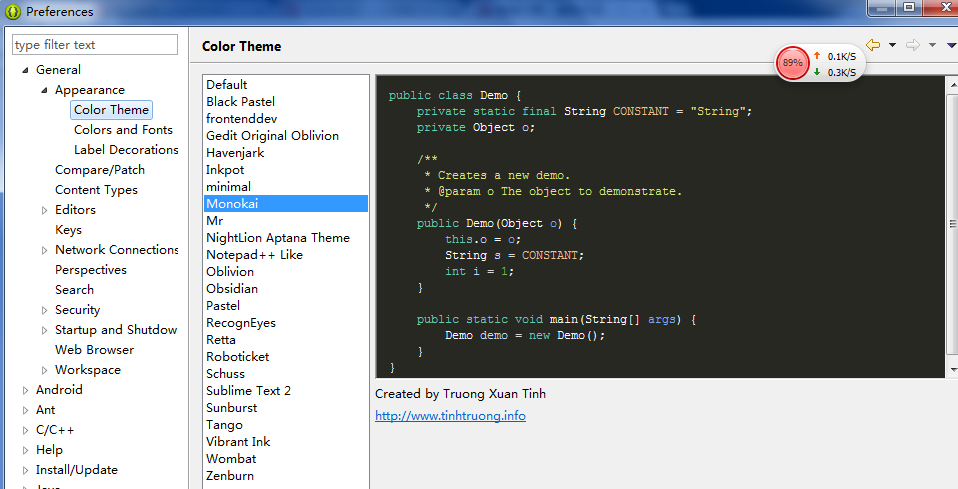Expand the Security tree node
Screen dimensions: 958x489
click(44, 311)
